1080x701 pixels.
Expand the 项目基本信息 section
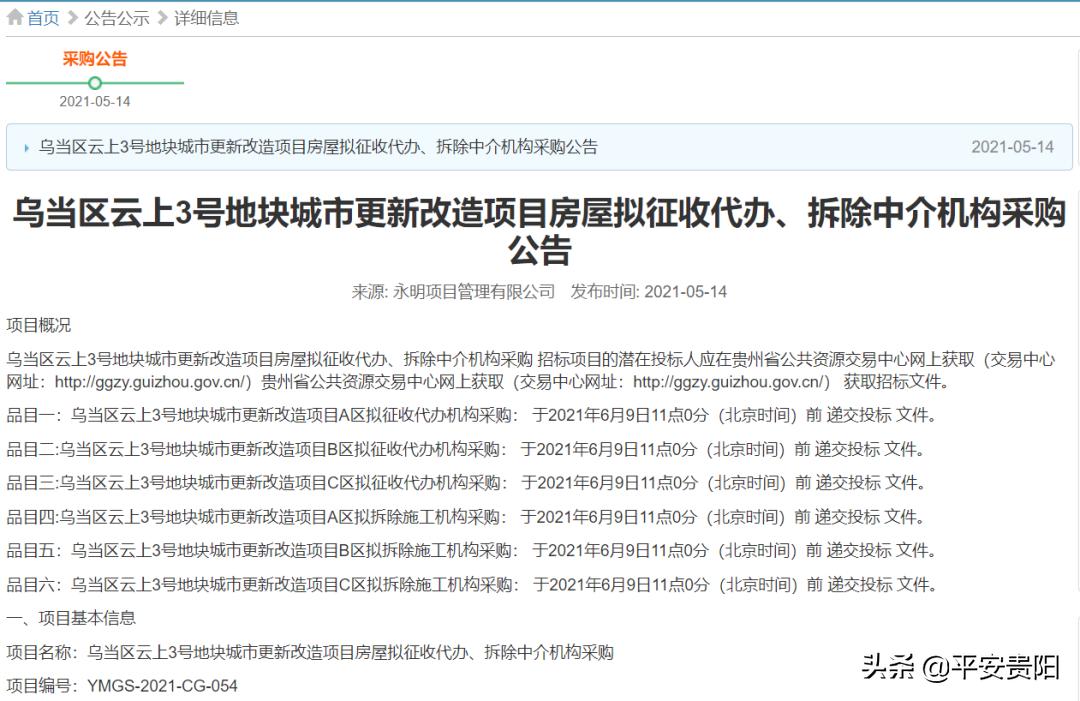70,618
